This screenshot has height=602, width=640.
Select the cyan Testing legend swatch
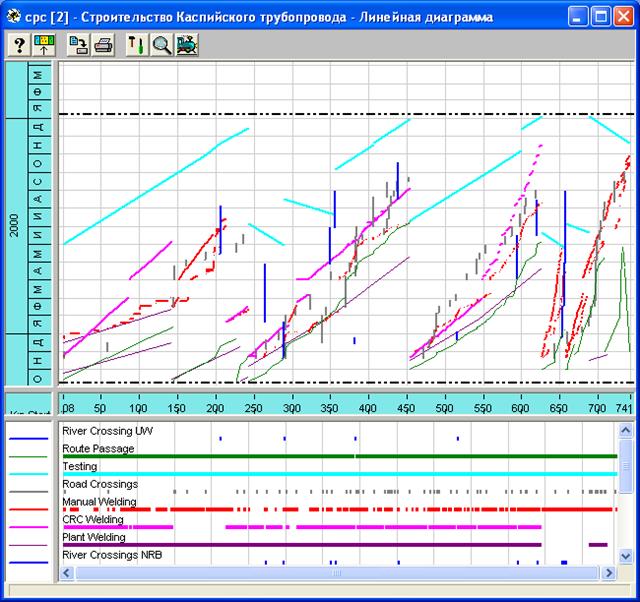click(28, 474)
